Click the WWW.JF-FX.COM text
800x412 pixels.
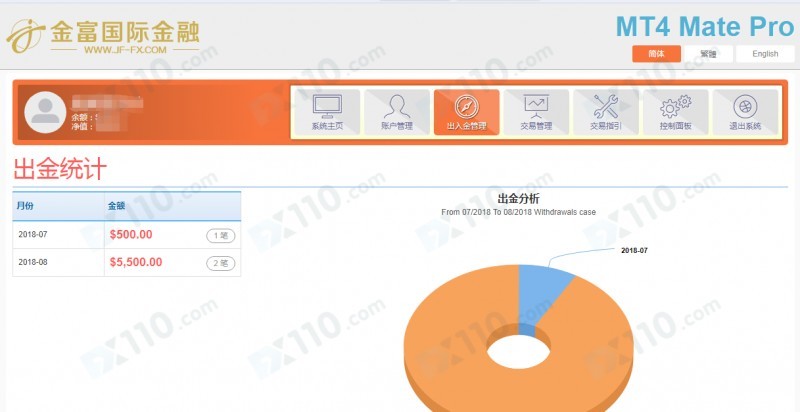[x=125, y=50]
